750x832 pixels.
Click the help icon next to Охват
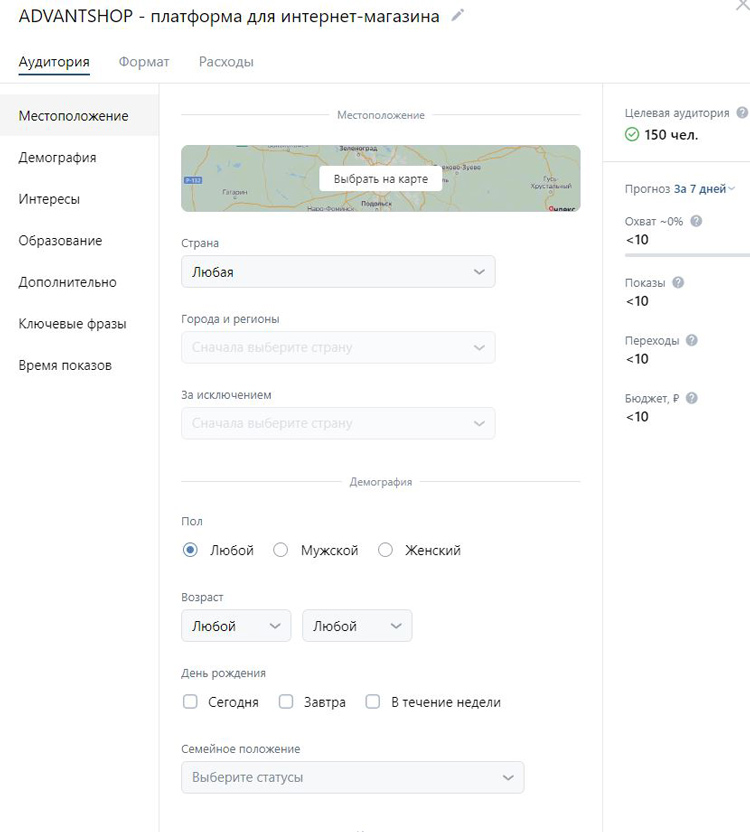click(696, 221)
